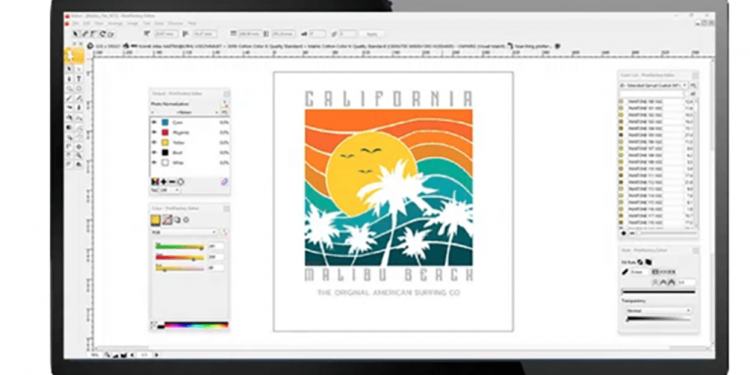Open the second menu in the menu bar

[x=87, y=23]
